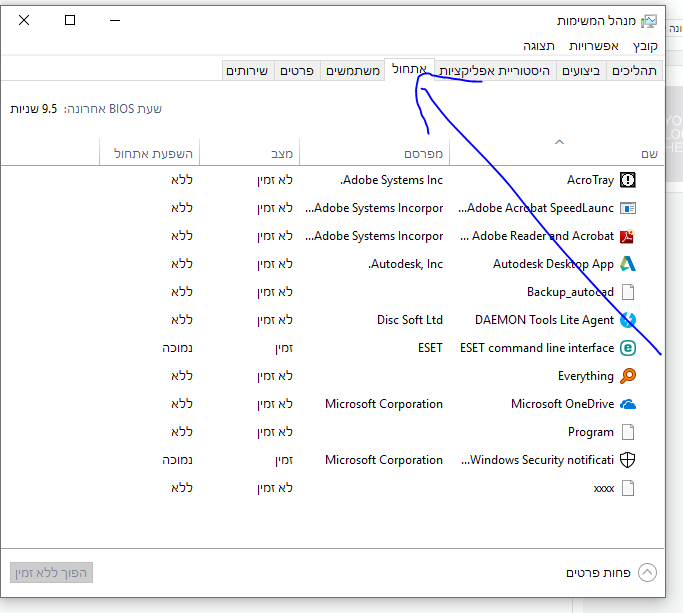
Task: Select the Backup_autocad name
Action: pos(570,292)
